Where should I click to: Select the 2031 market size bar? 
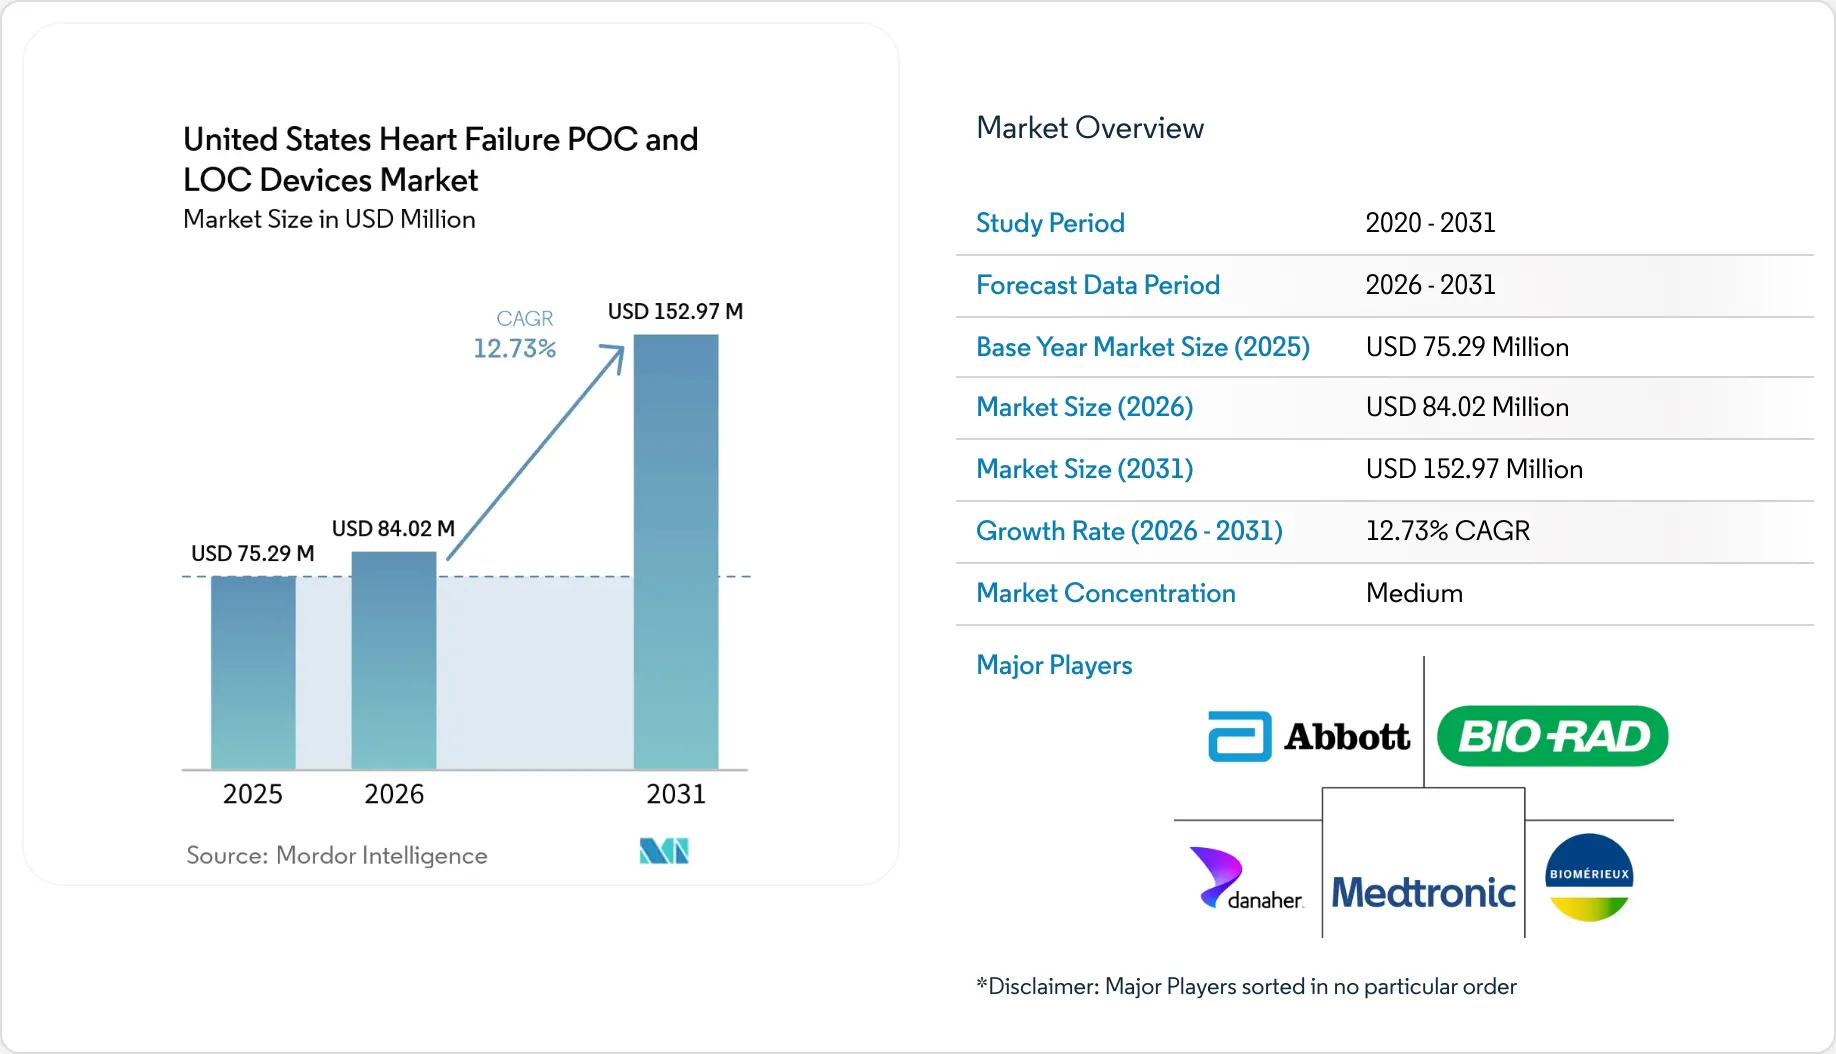[676, 552]
